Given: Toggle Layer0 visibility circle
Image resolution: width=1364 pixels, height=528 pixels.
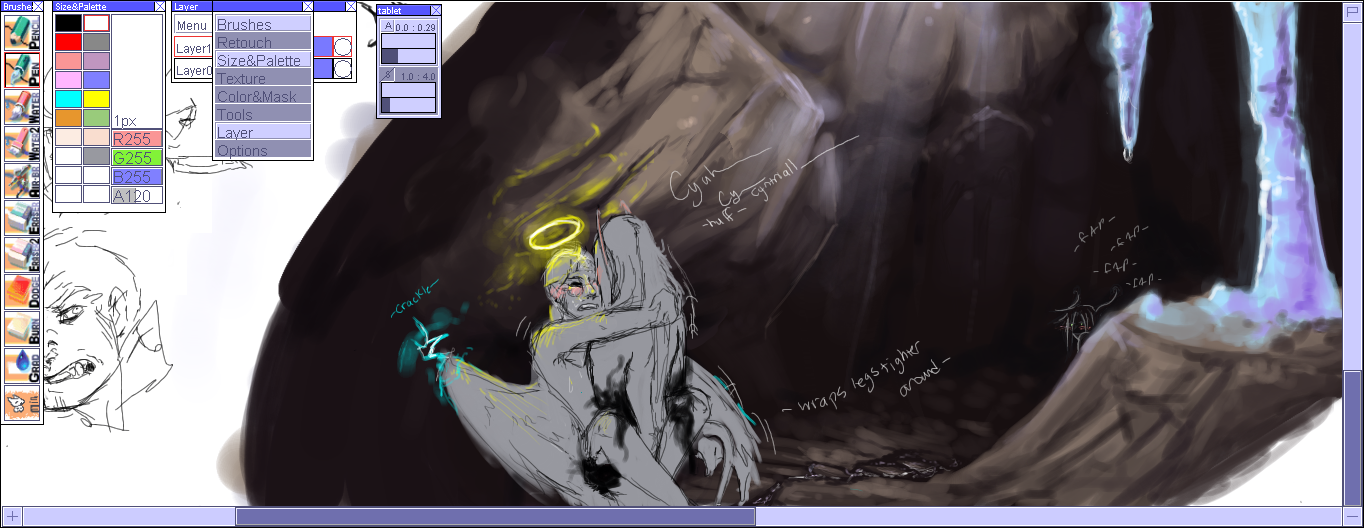Looking at the screenshot, I should (343, 69).
